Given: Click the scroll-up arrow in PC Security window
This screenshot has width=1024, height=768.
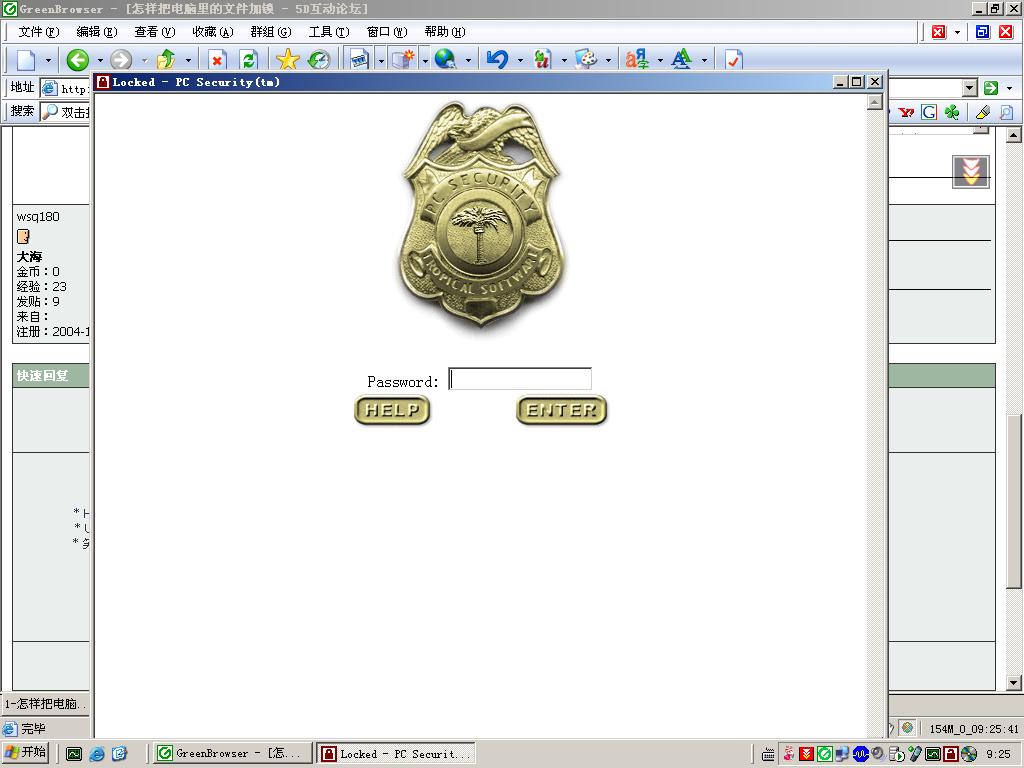Looking at the screenshot, I should [875, 103].
